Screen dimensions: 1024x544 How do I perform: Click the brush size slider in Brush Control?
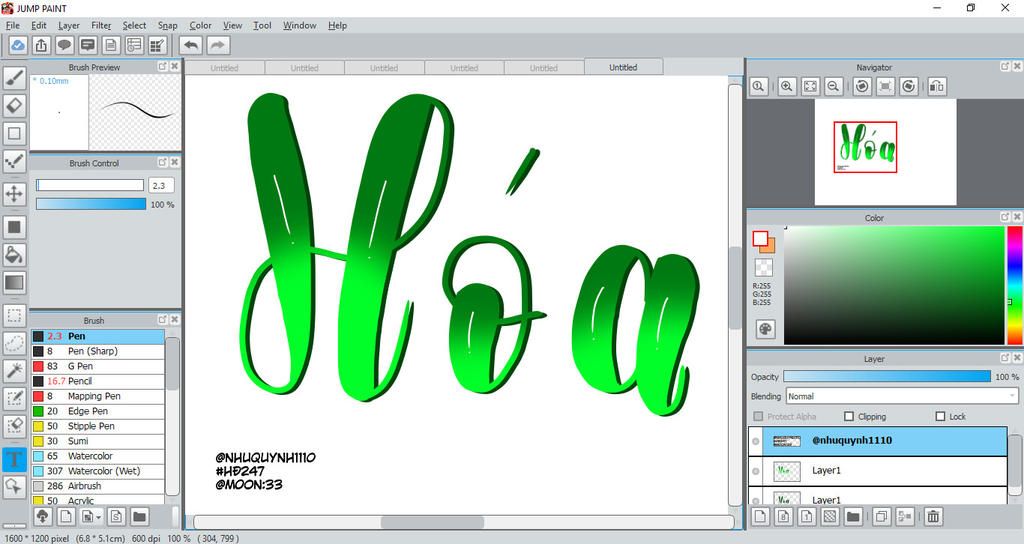(90, 185)
